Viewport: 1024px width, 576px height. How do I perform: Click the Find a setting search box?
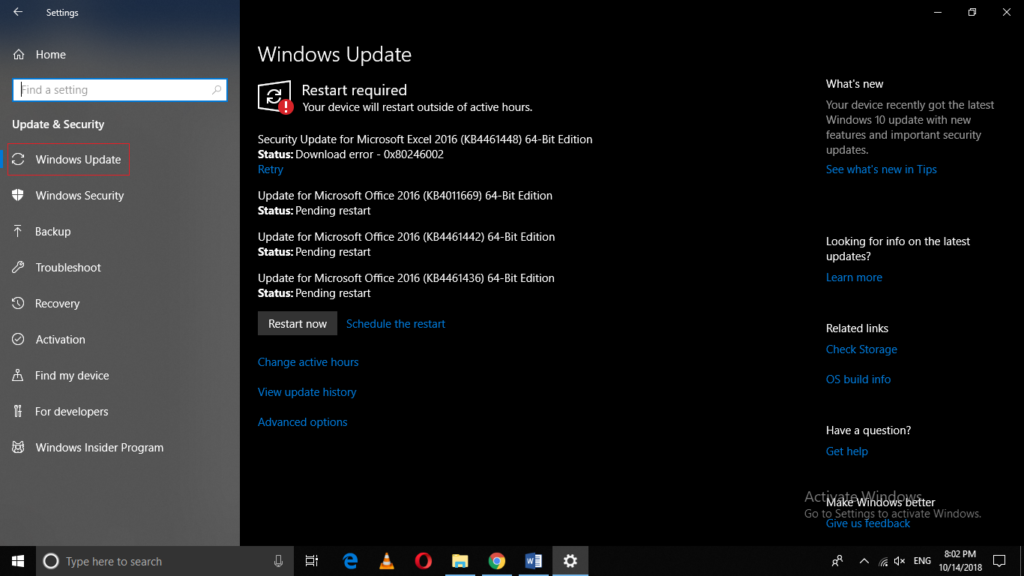click(x=120, y=89)
